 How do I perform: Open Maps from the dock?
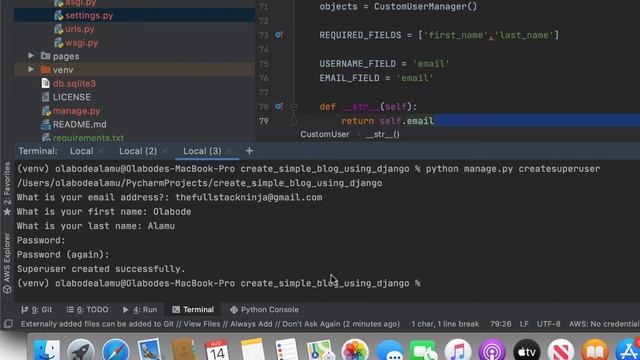pos(321,350)
